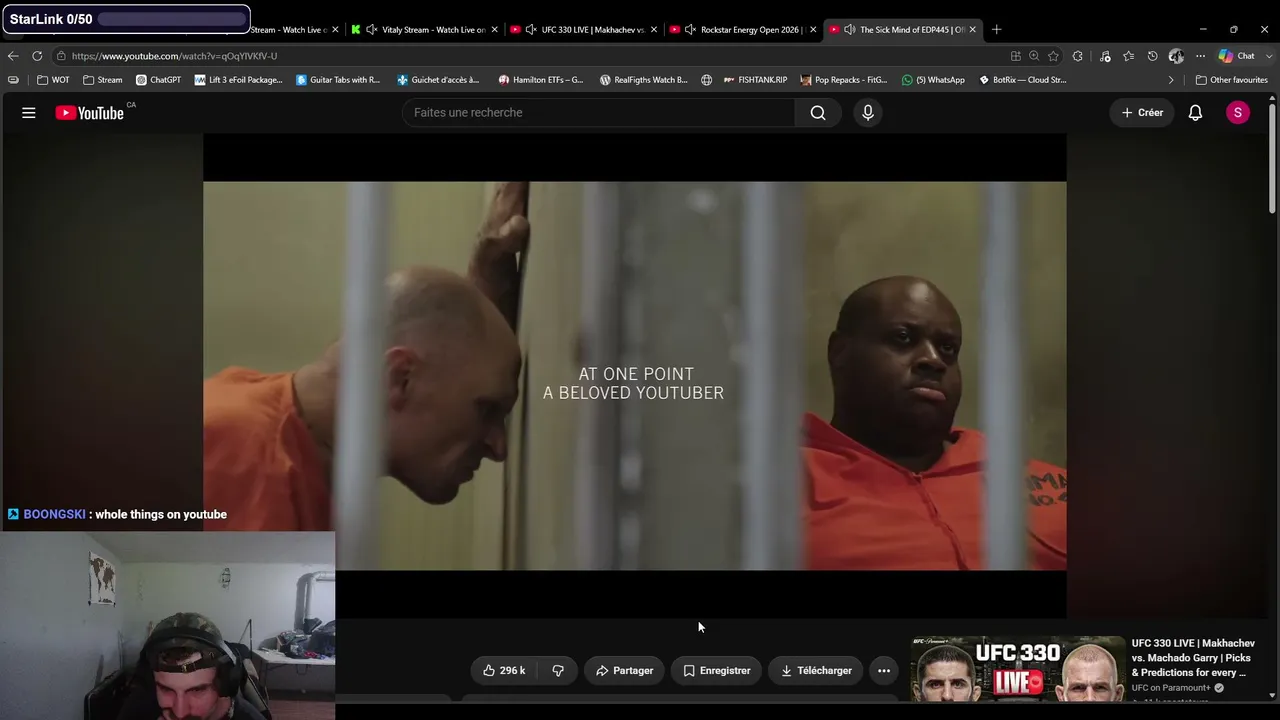Image resolution: width=1280 pixels, height=720 pixels.
Task: Click the first bookmark bar icon before WOT
Action: click(x=13, y=80)
